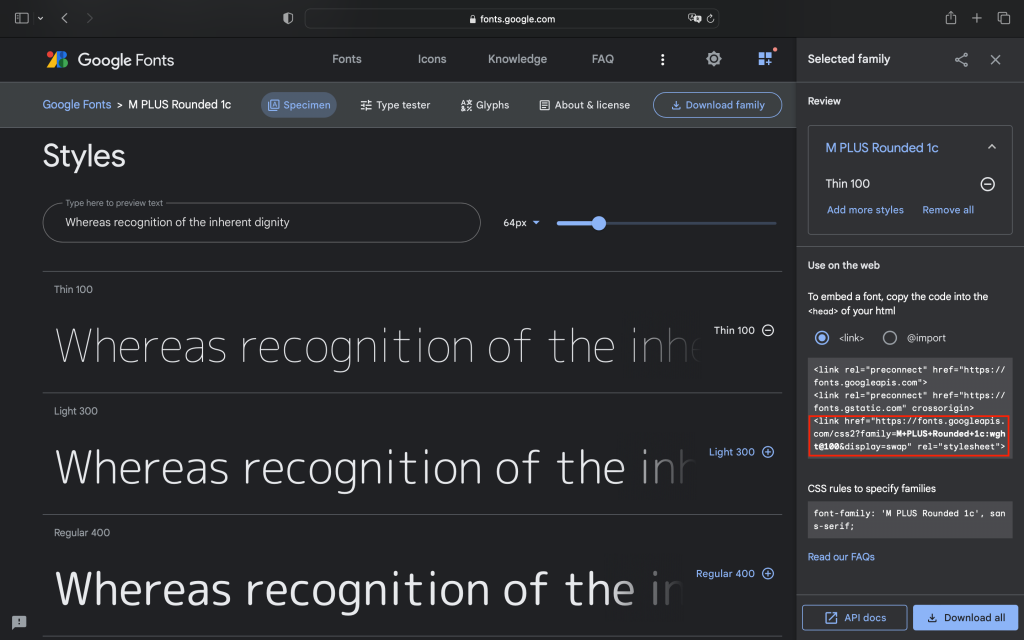Toggle theme with the brightness icon
The width and height of the screenshot is (1024, 640).
[x=714, y=59]
